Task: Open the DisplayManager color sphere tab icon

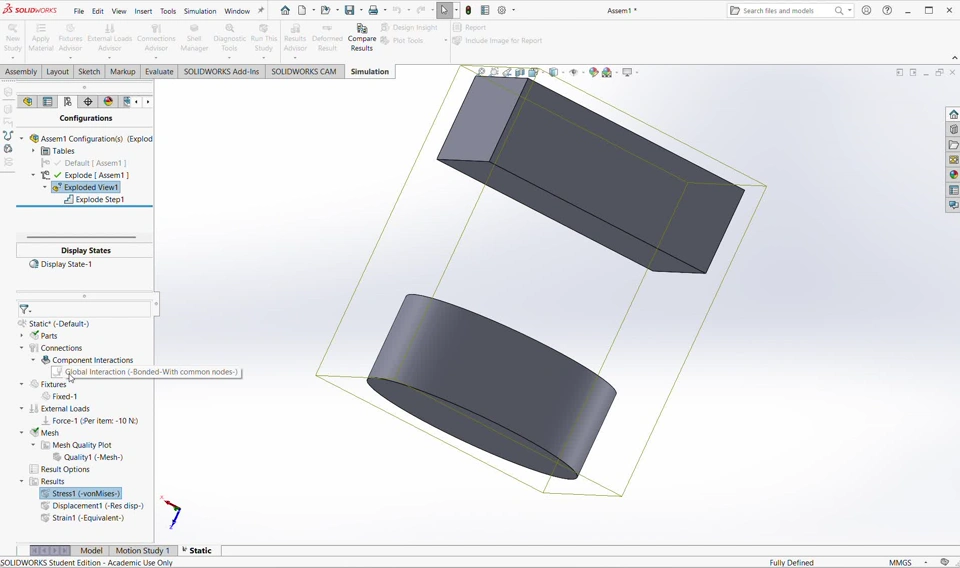Action: point(108,102)
